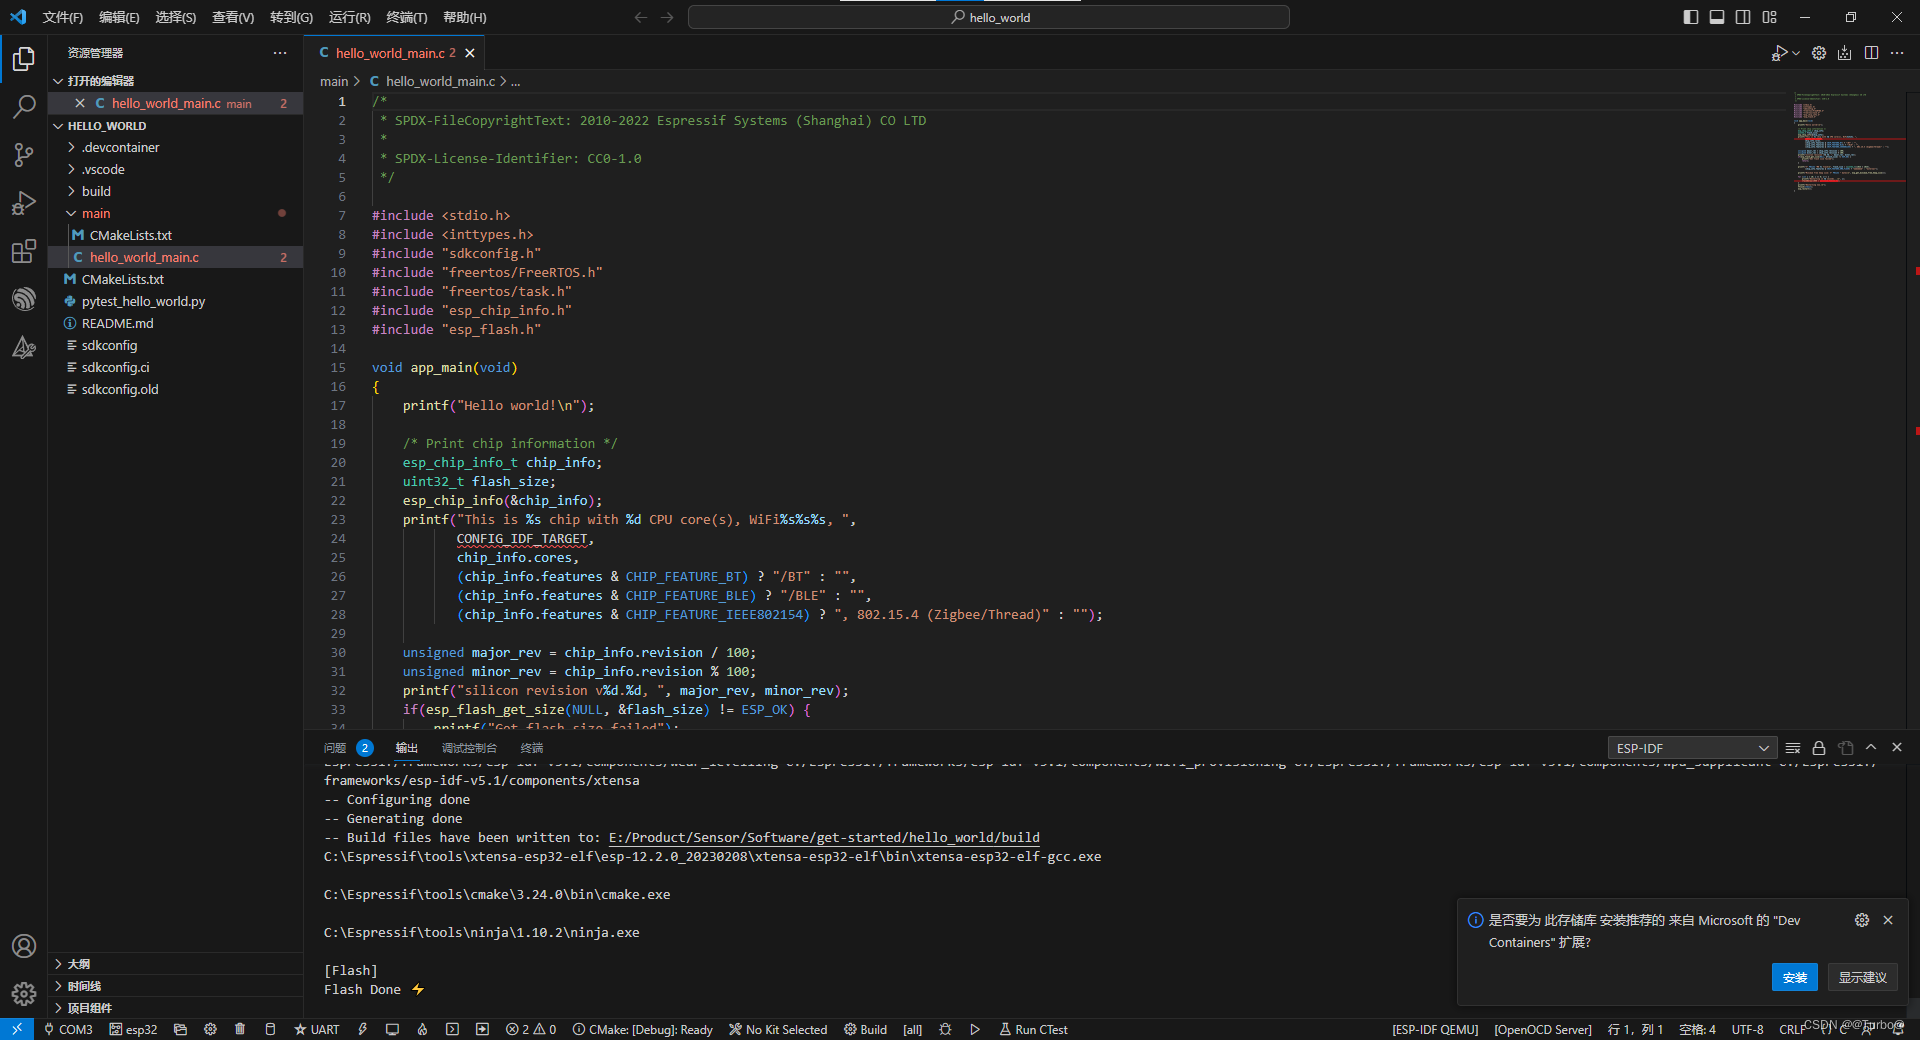Open the Accounts menu icon
This screenshot has height=1040, width=1920.
point(24,946)
